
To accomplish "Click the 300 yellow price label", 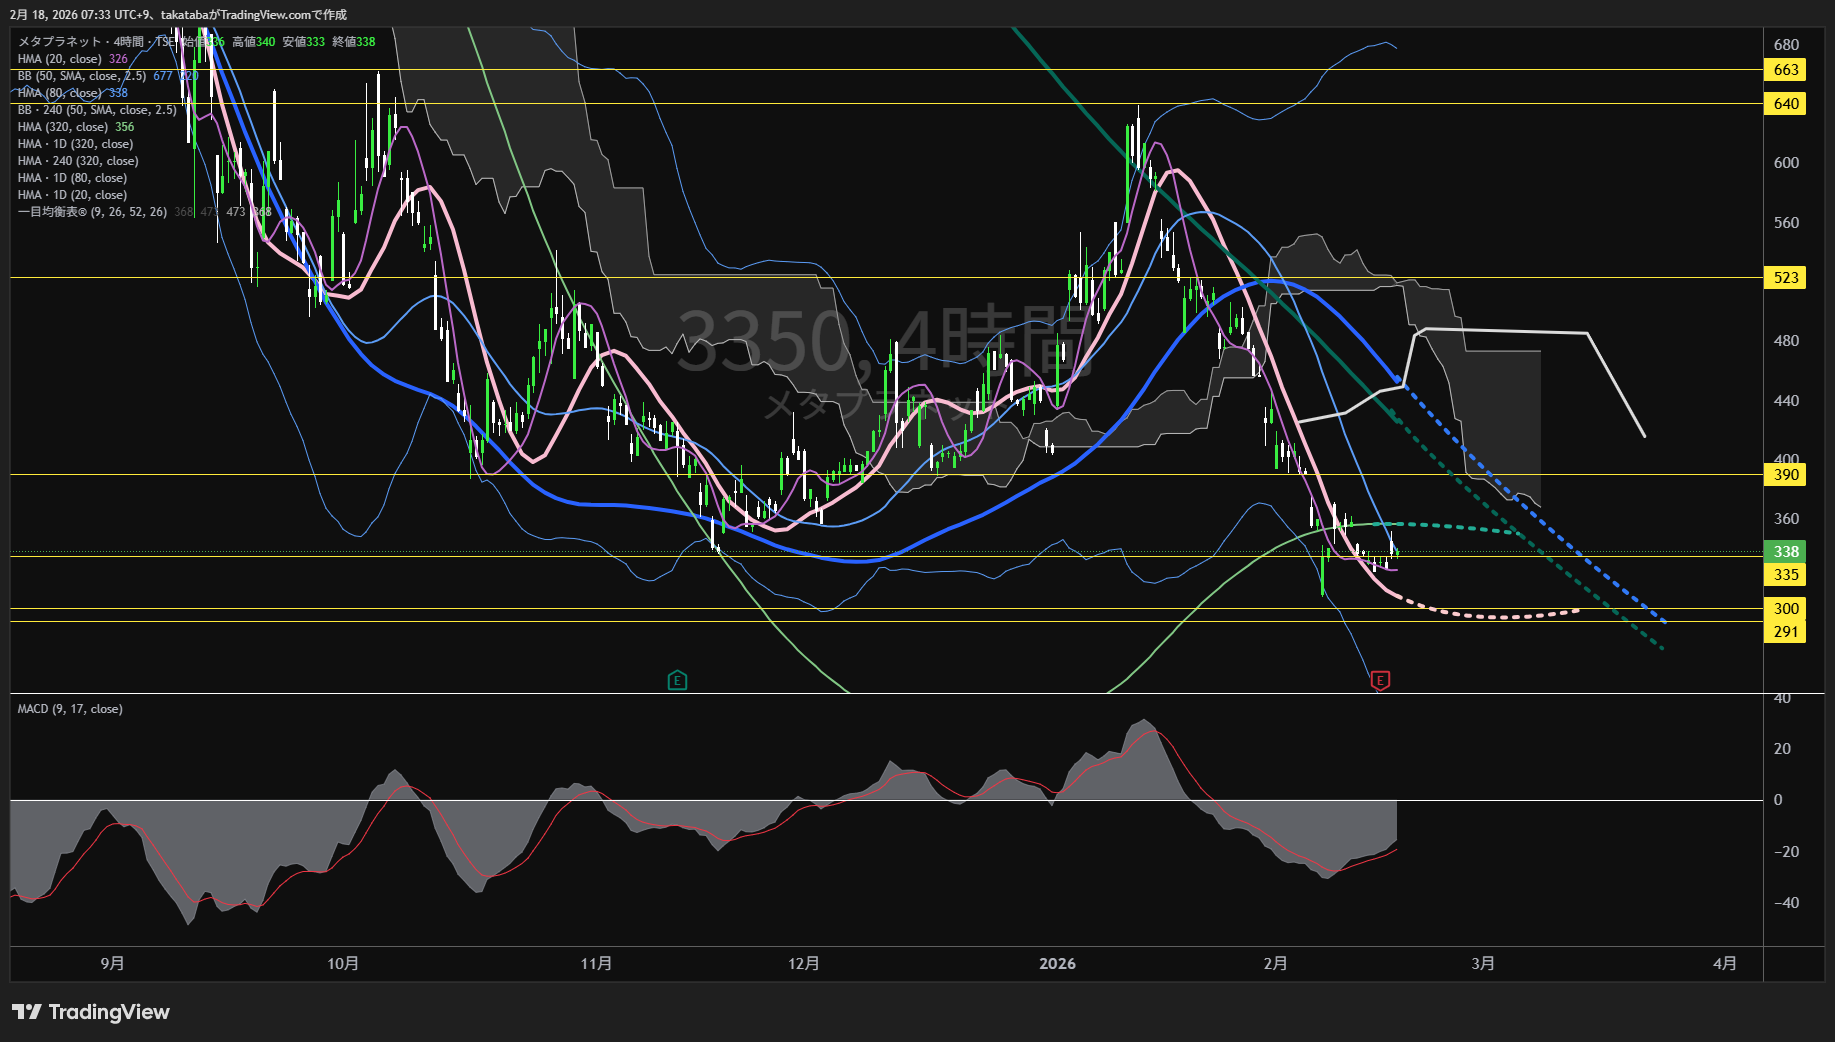I will tap(1786, 609).
